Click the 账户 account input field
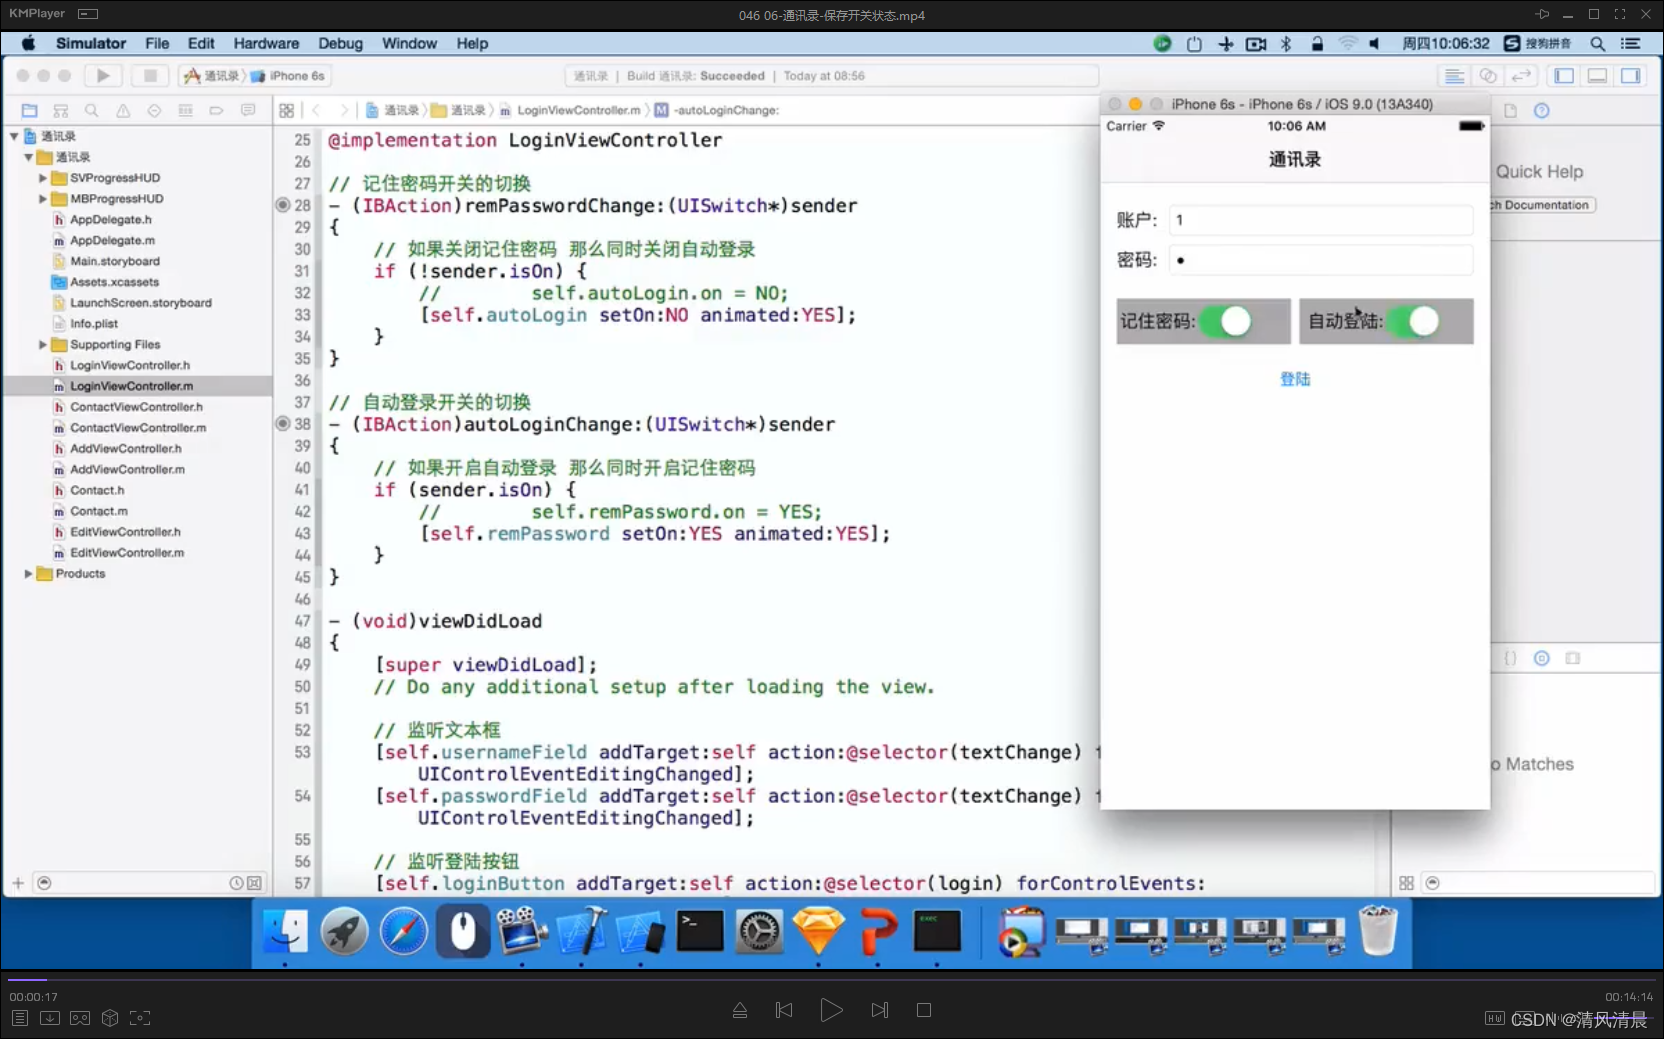 [1321, 220]
